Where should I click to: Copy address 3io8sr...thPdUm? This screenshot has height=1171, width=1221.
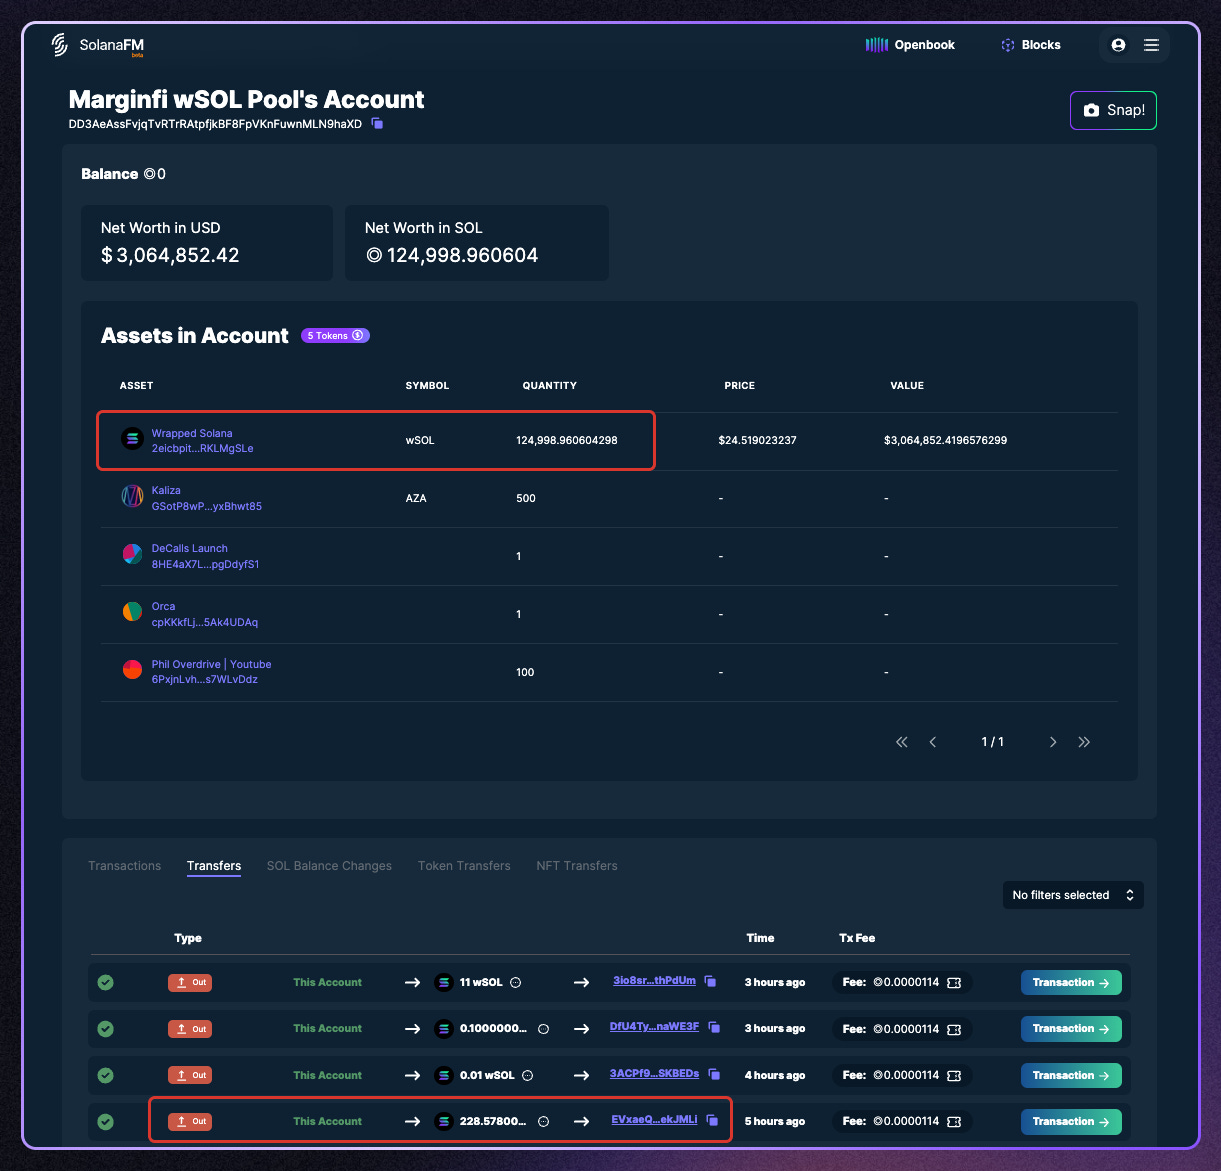coord(710,982)
